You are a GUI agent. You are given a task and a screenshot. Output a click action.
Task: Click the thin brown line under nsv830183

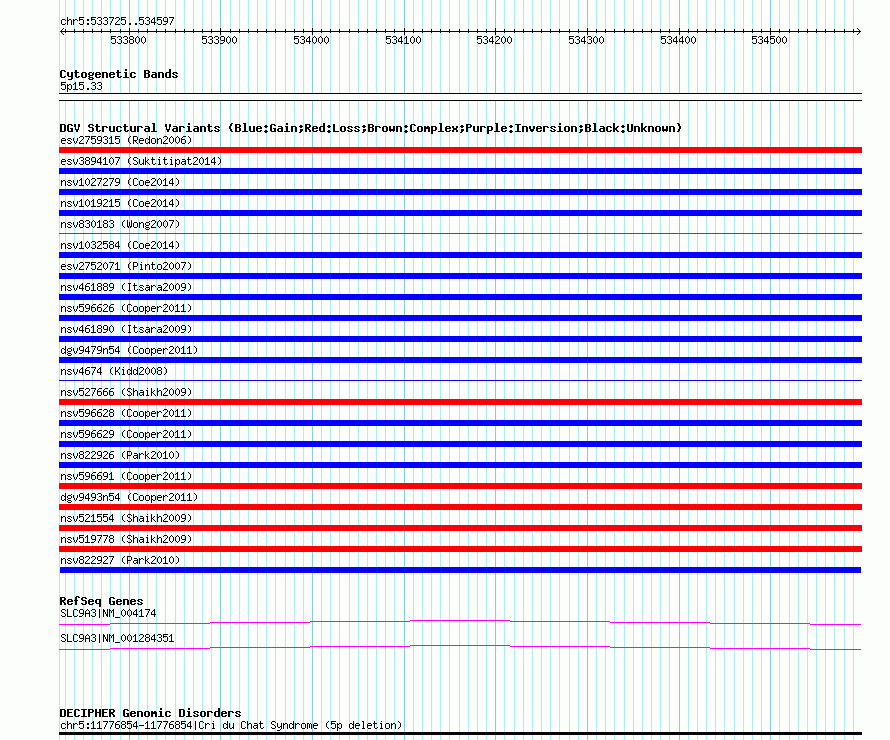point(460,233)
